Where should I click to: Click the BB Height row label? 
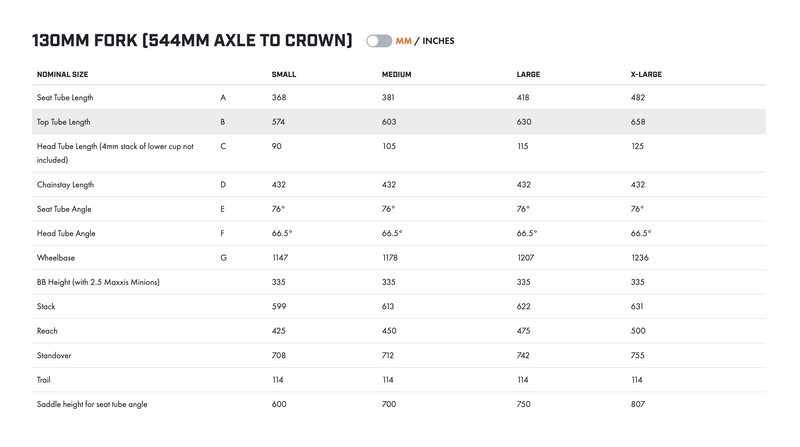click(98, 282)
